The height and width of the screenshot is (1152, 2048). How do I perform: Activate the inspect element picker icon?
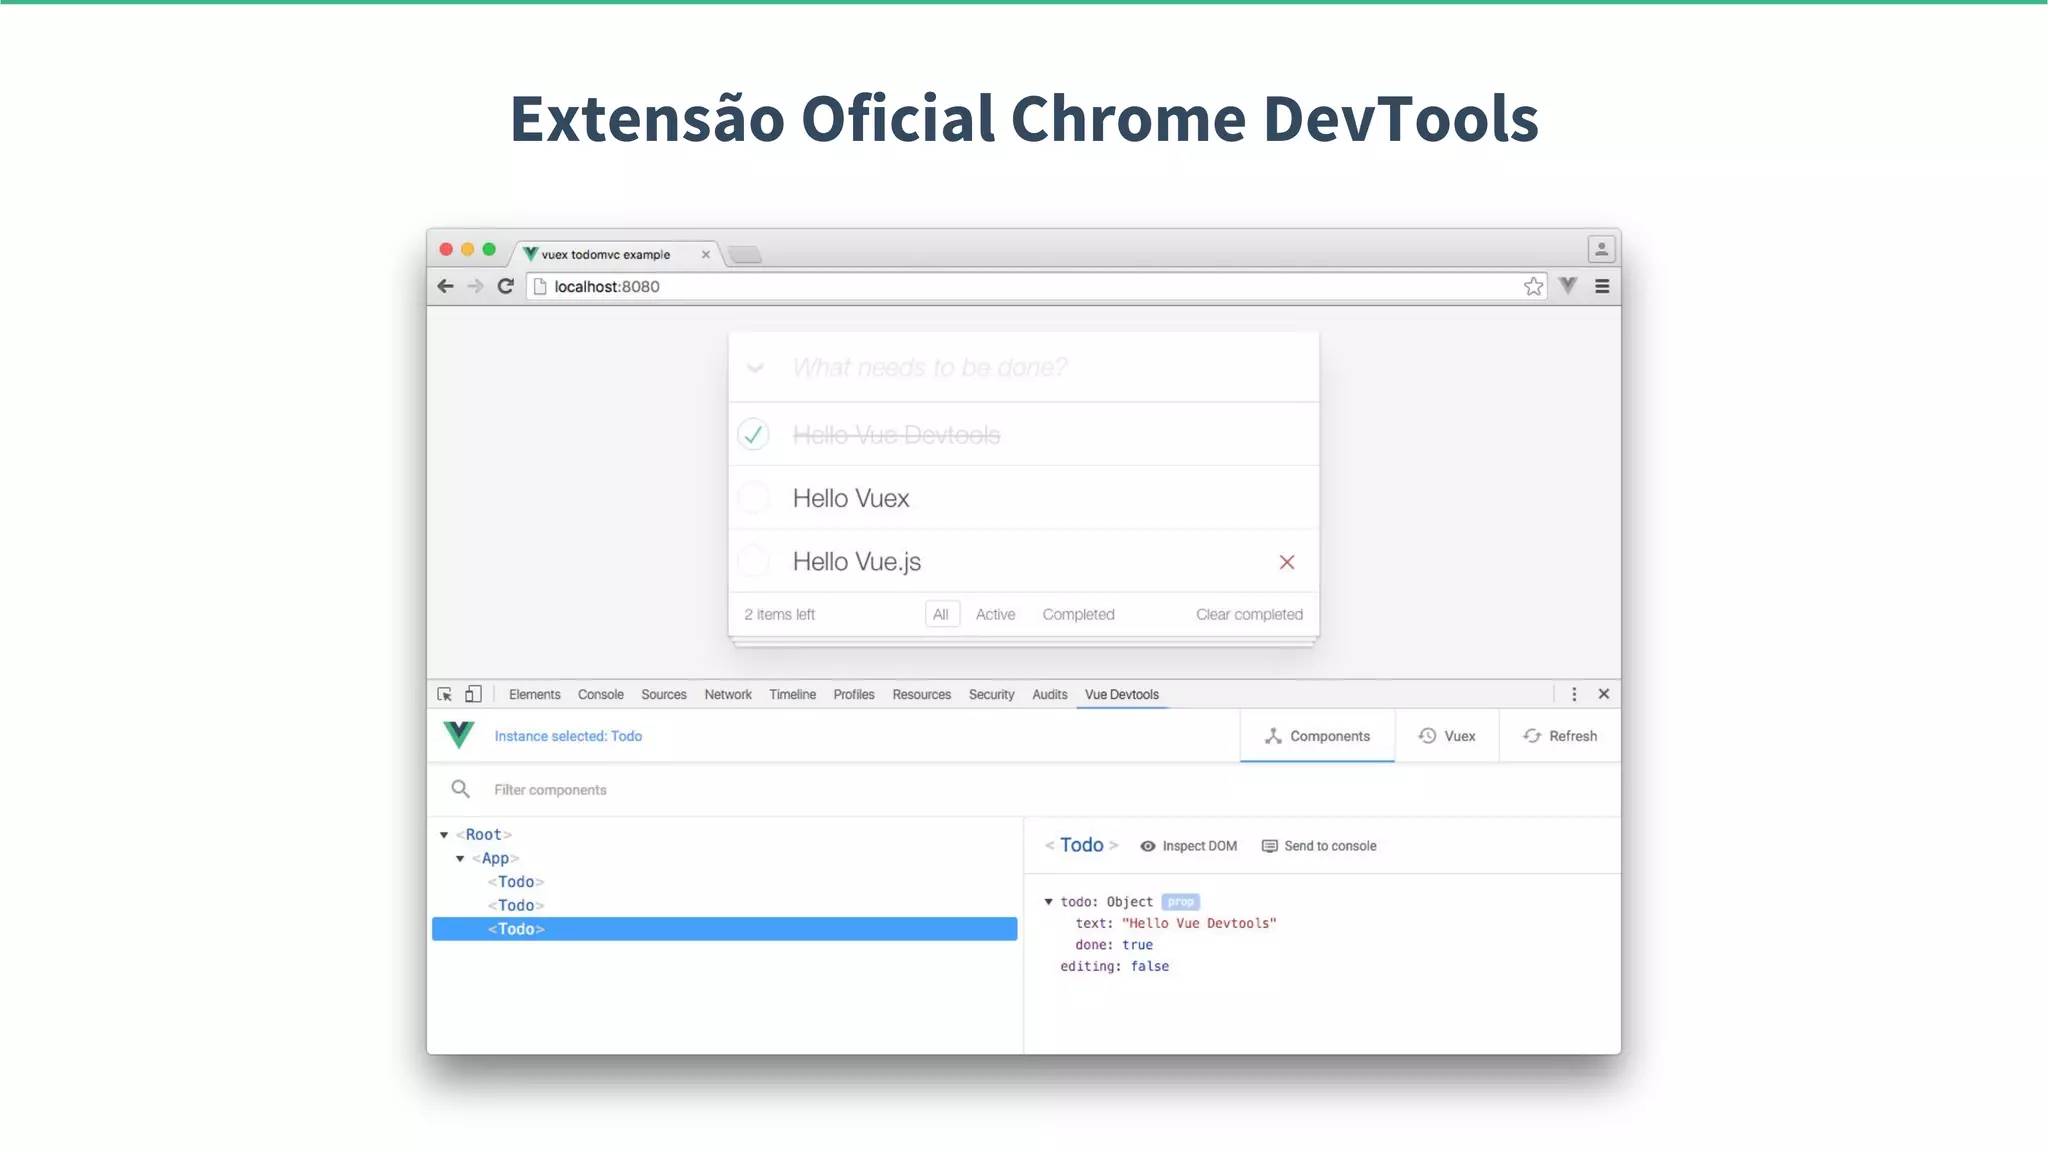(x=445, y=694)
